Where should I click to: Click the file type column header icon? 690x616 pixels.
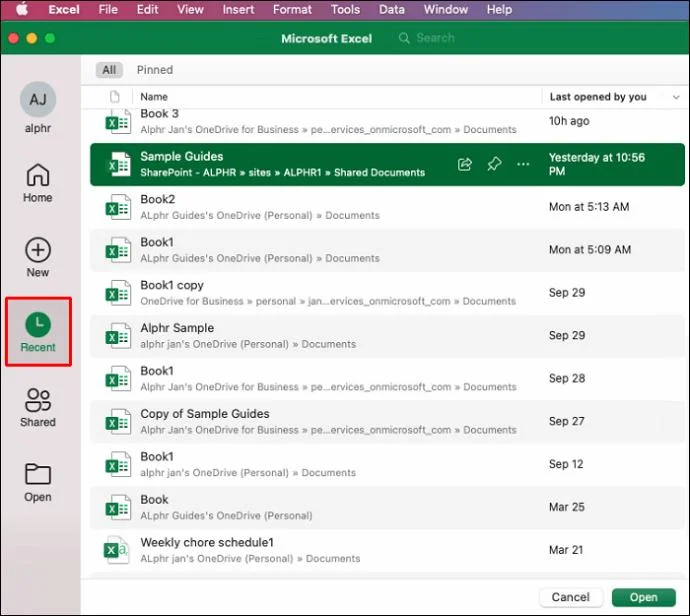114,97
